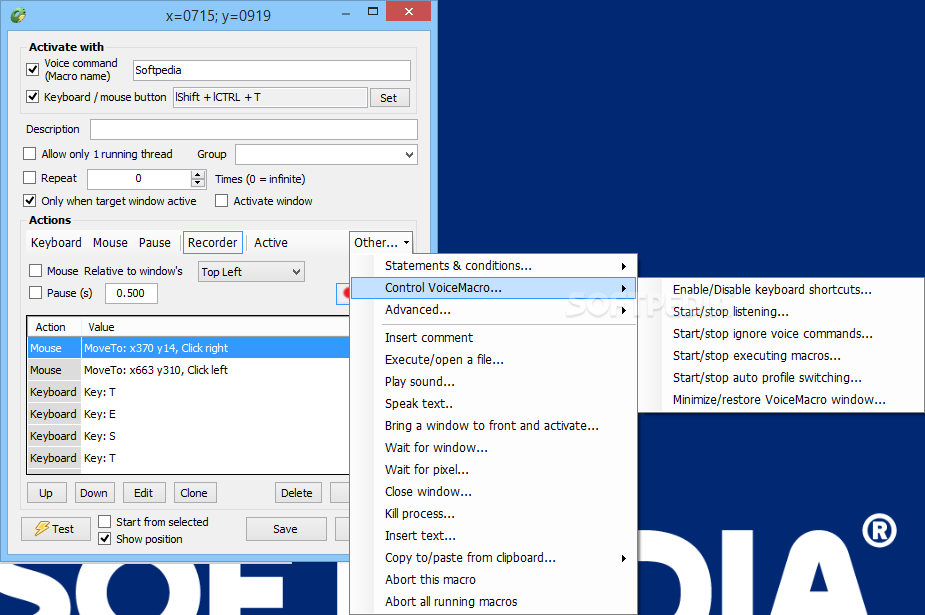Viewport: 925px width, 615px height.
Task: Move action Up in list
Action: tap(47, 493)
